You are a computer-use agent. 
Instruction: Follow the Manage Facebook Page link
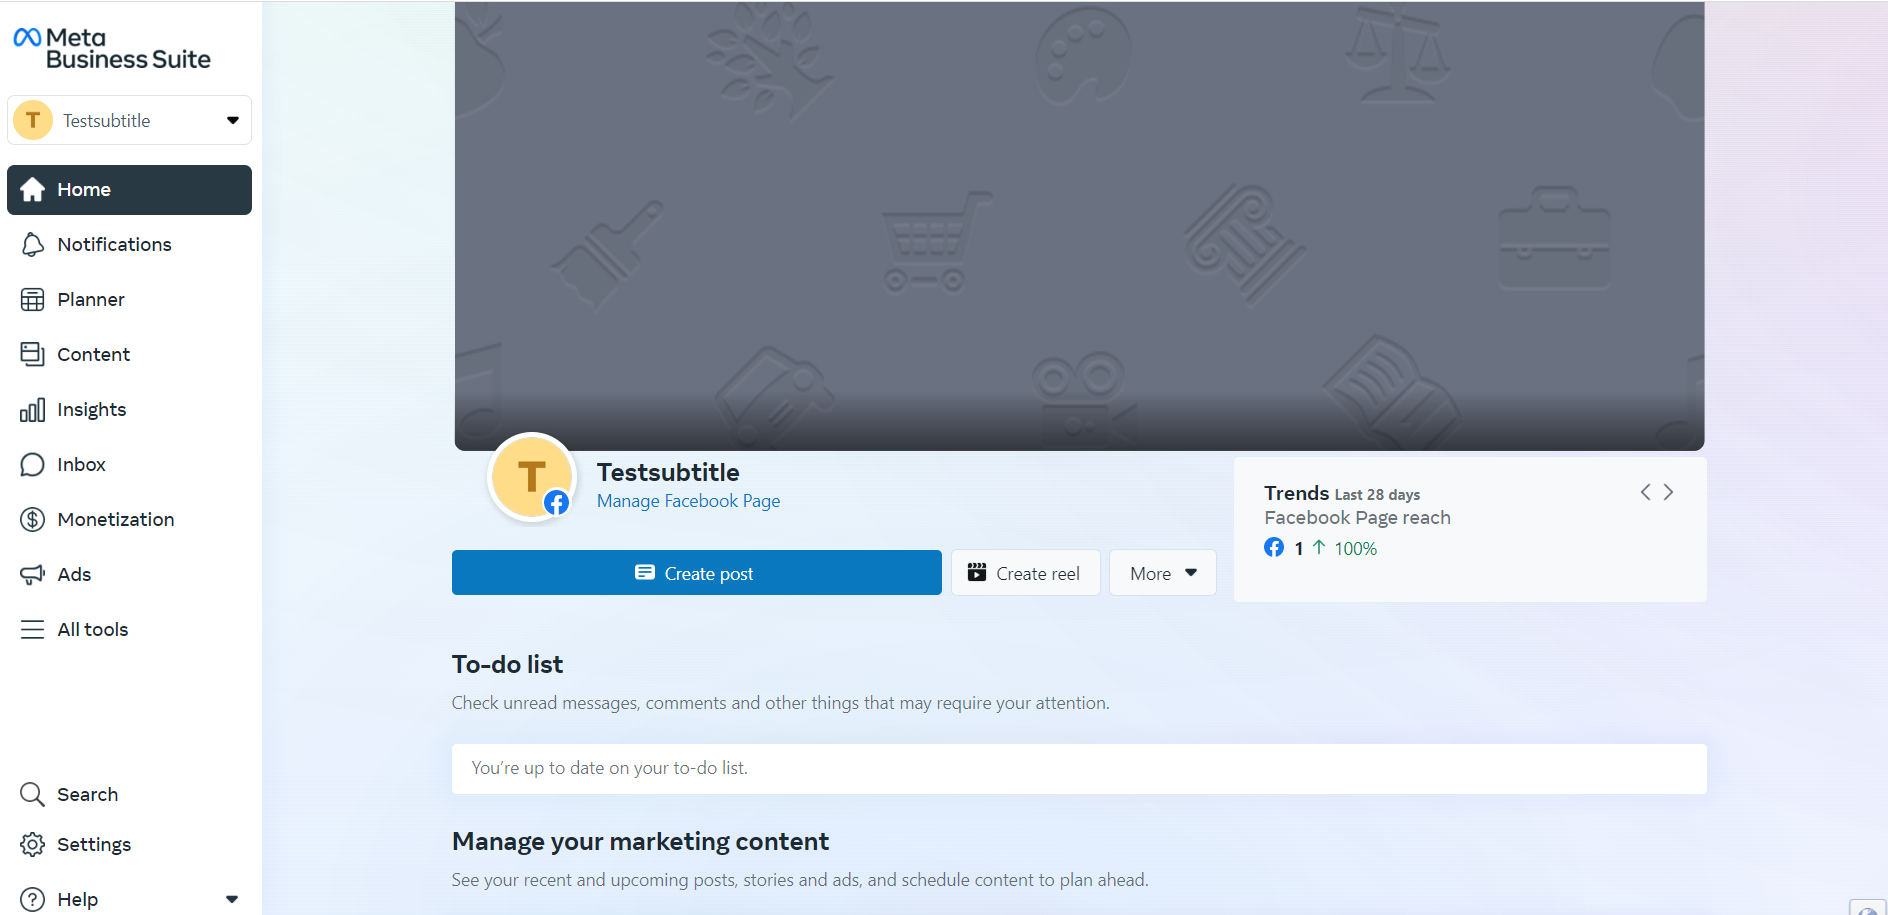[688, 501]
